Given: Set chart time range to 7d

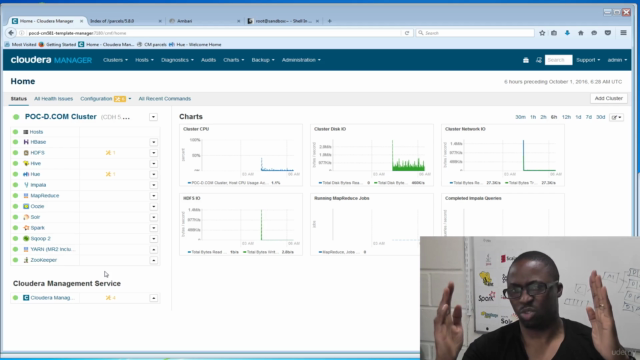Looking at the screenshot, I should coord(589,117).
